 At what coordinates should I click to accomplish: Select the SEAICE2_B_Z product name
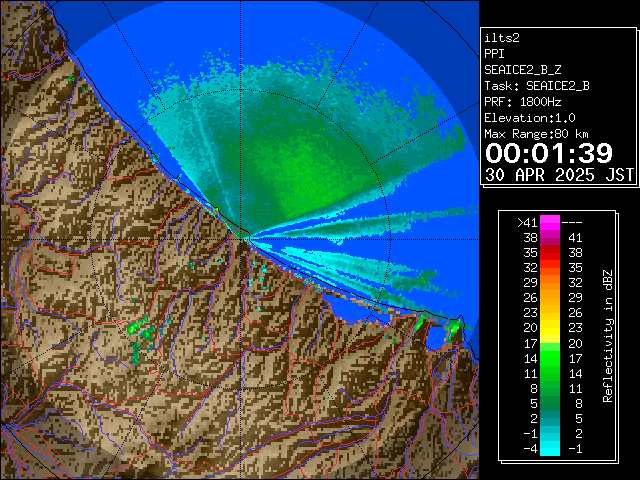coord(522,70)
